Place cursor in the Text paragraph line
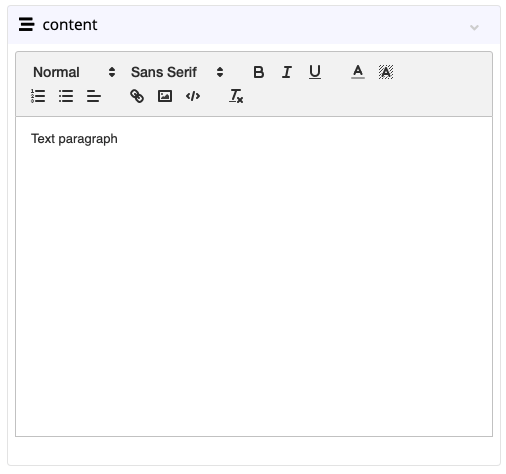 click(74, 139)
